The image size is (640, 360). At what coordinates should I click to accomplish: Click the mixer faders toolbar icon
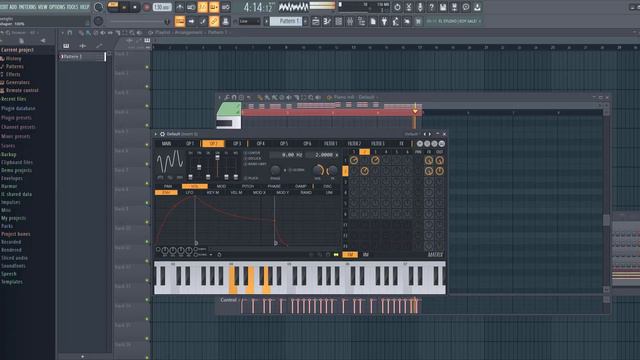pyautogui.click(x=350, y=21)
